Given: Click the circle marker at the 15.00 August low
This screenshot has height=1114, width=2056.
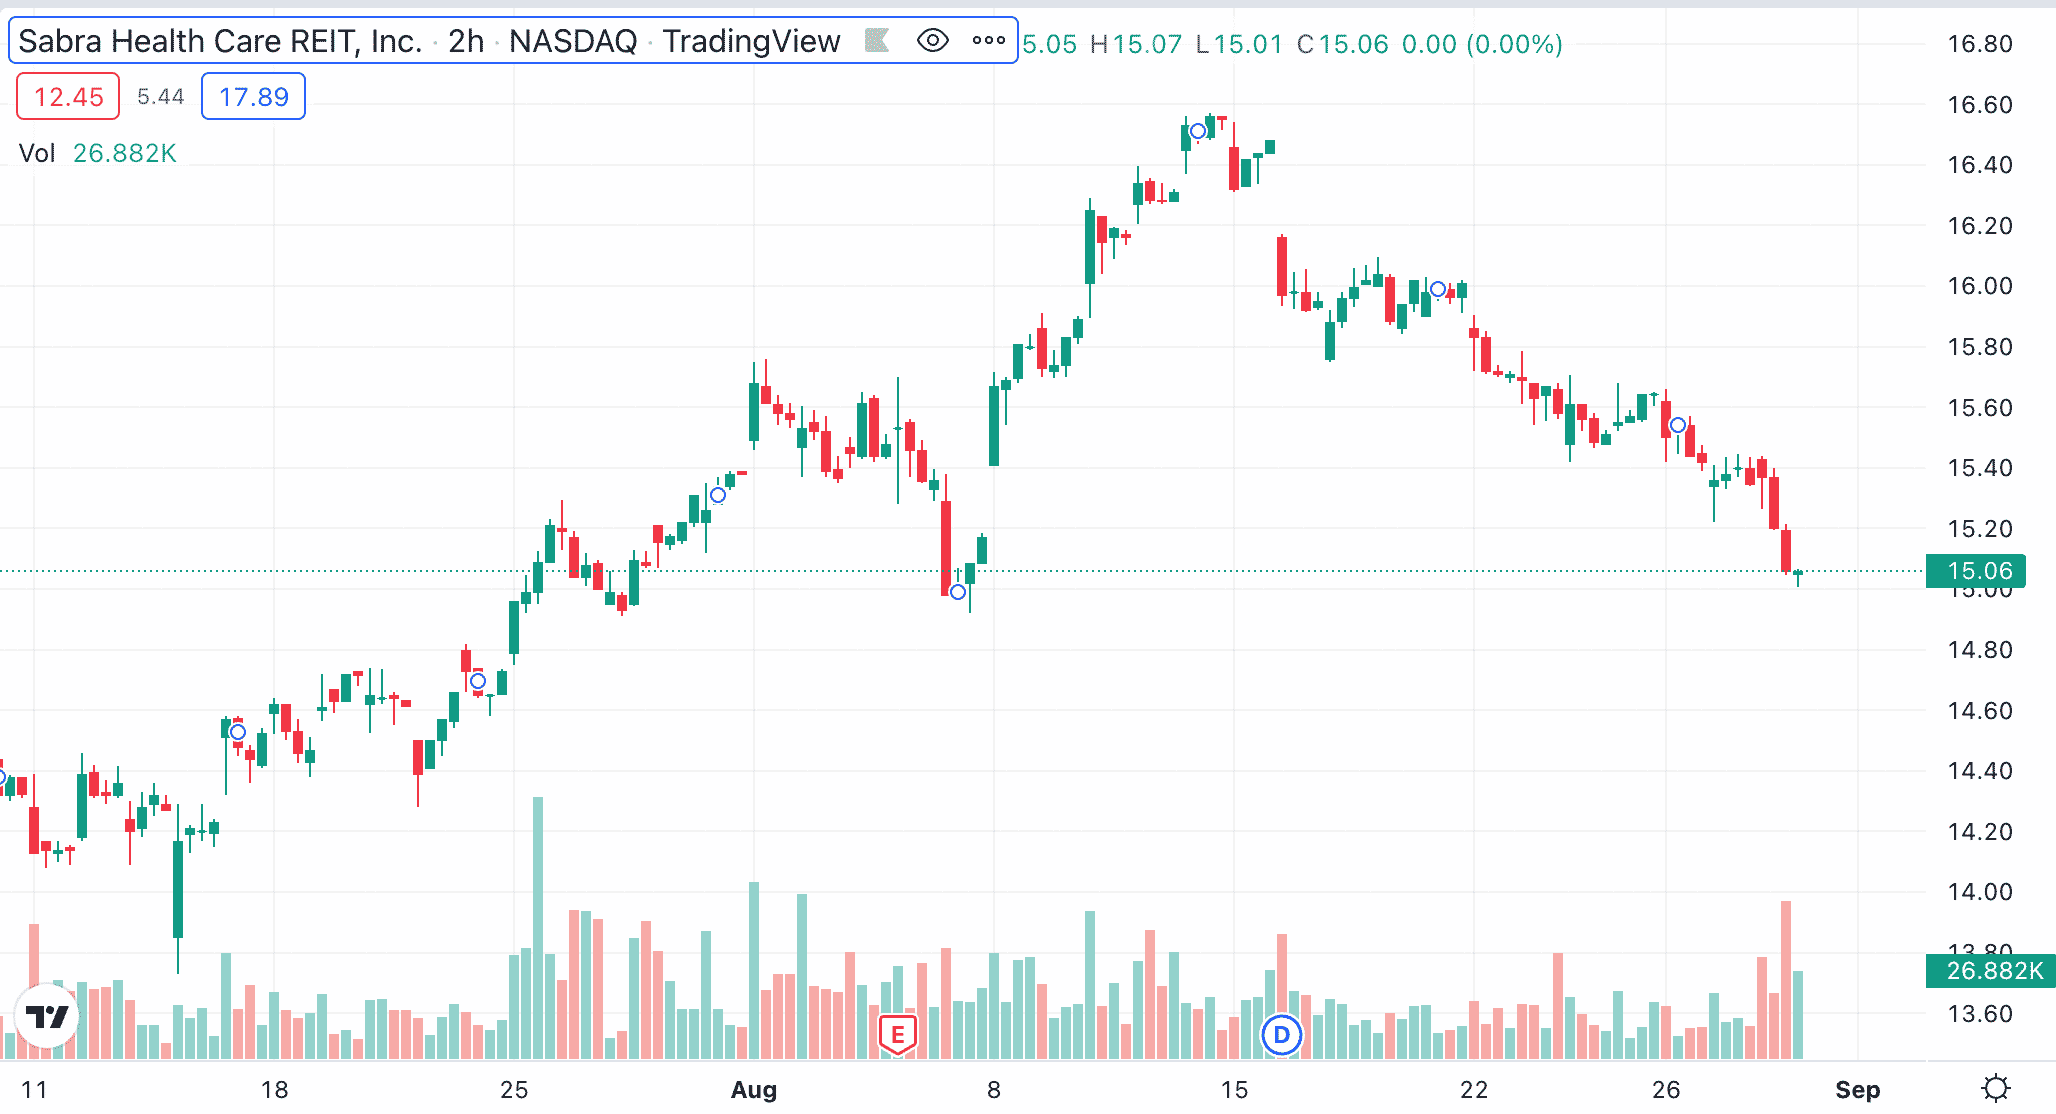Looking at the screenshot, I should click(958, 592).
